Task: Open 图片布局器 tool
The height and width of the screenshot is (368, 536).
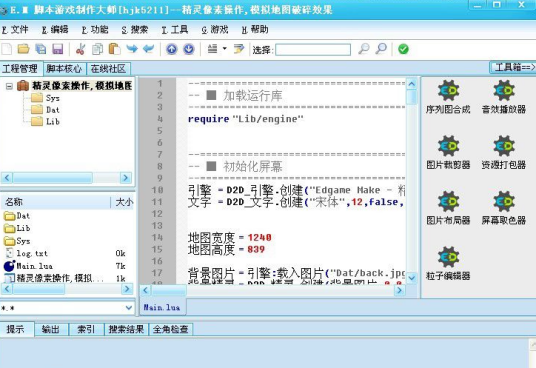Action: click(448, 208)
